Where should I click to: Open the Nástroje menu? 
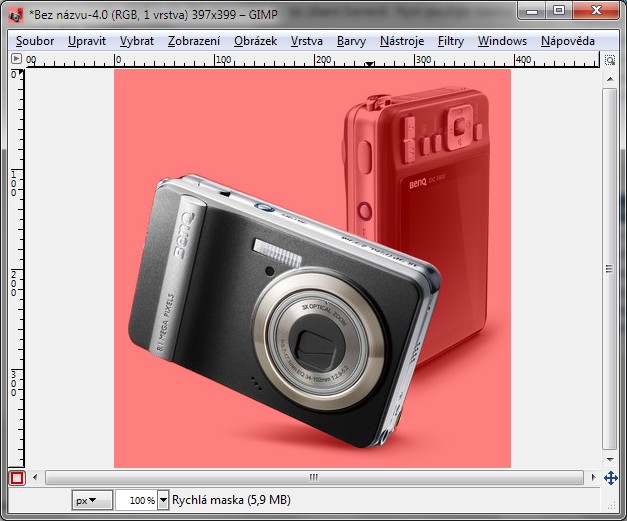click(402, 41)
